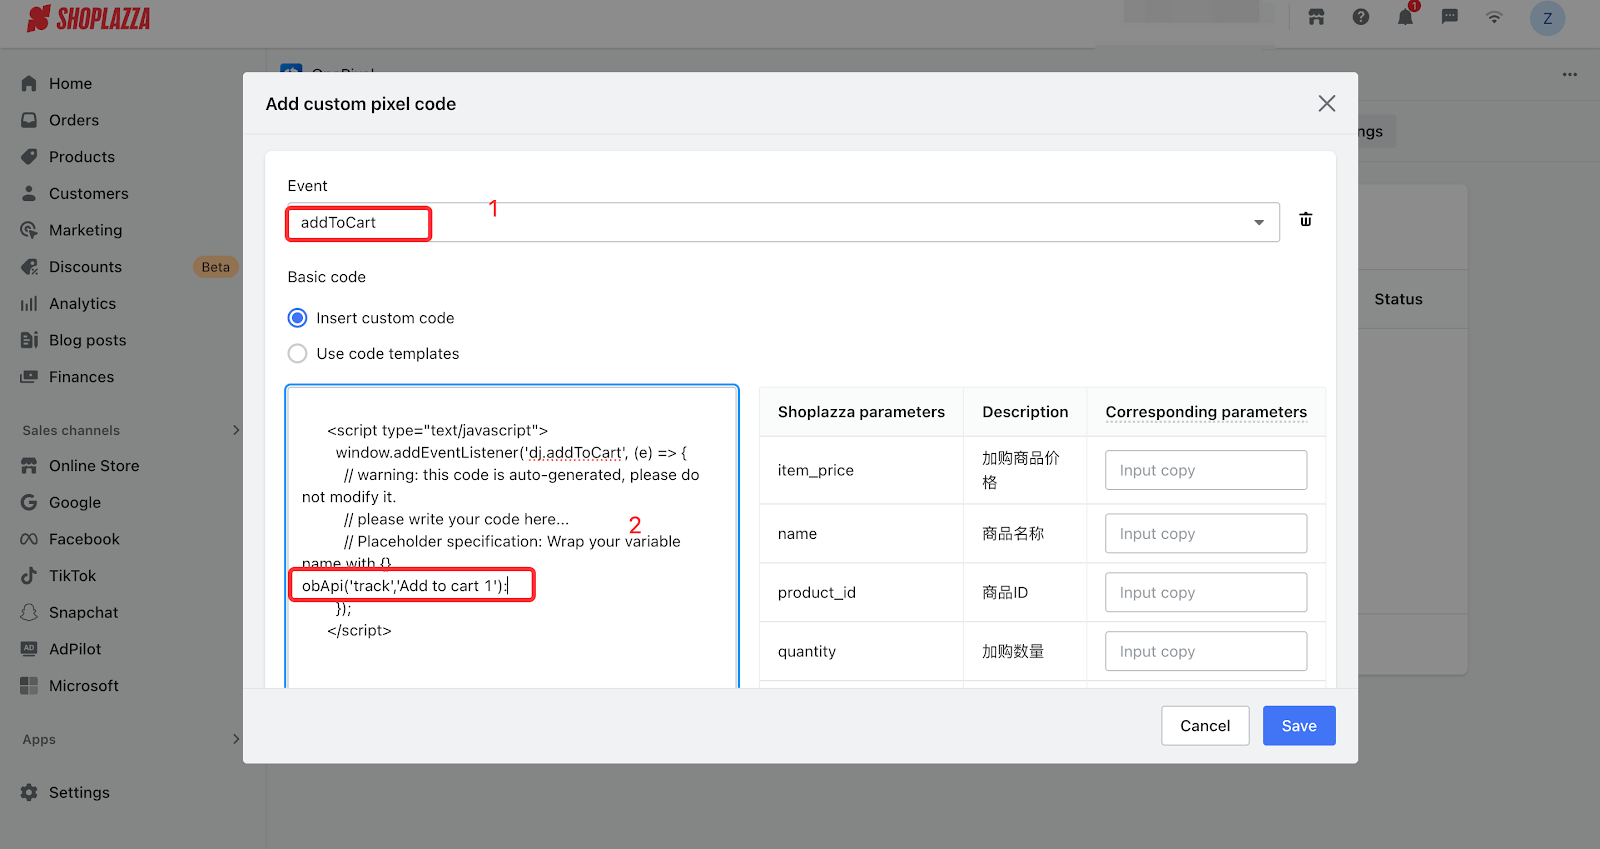Open the notifications bell icon

[1405, 17]
